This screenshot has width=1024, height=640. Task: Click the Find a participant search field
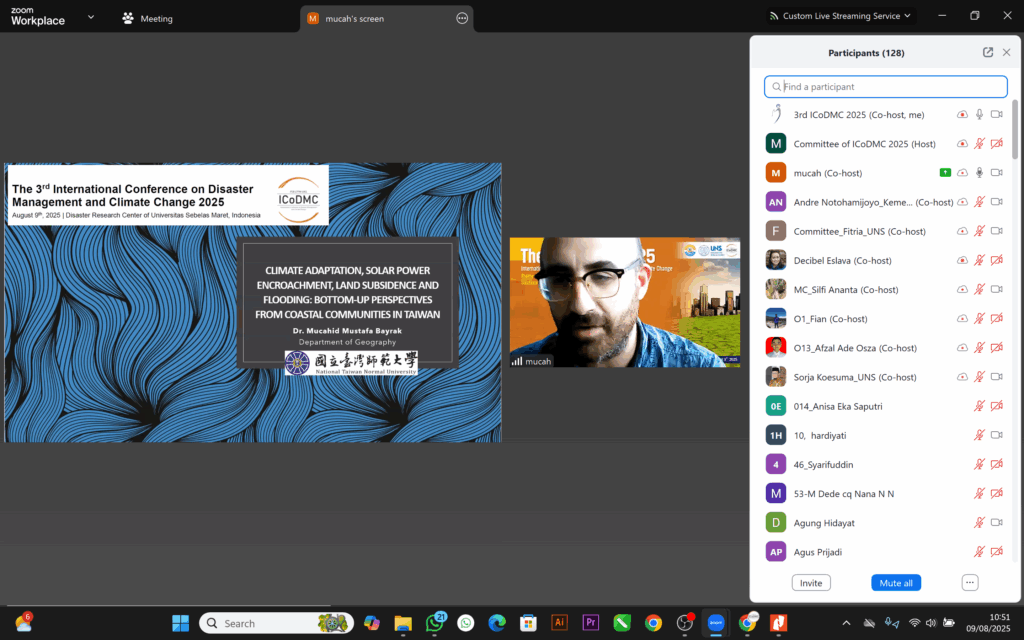(886, 87)
